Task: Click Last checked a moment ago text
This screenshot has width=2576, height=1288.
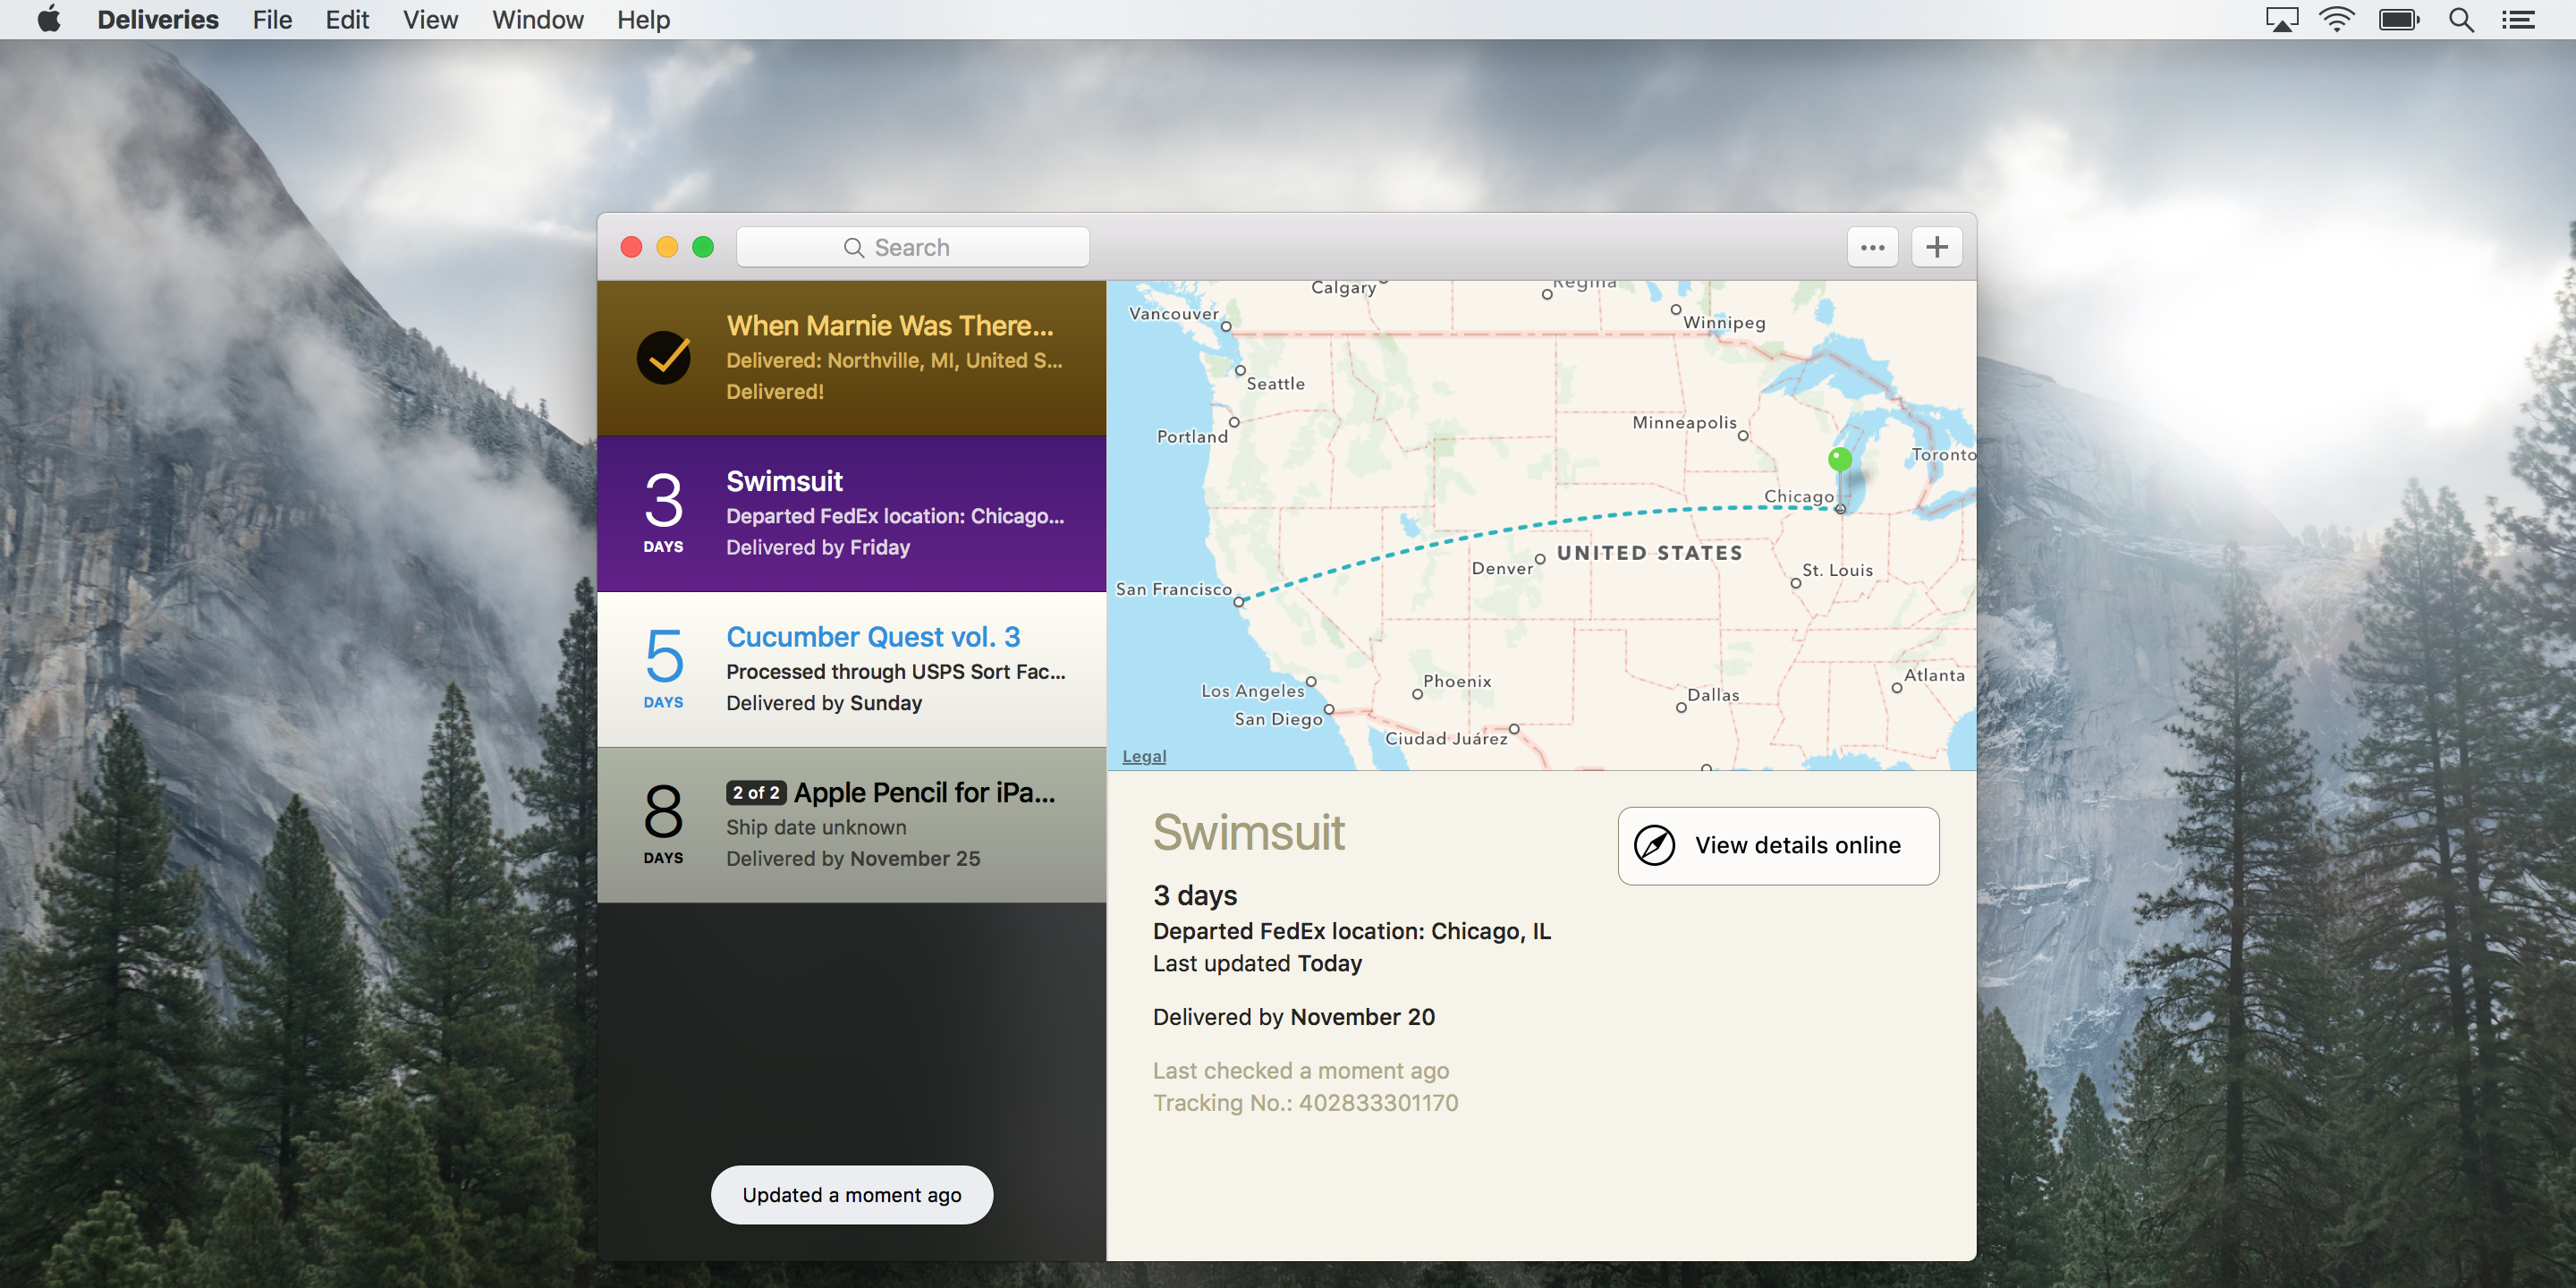Action: [1300, 1070]
